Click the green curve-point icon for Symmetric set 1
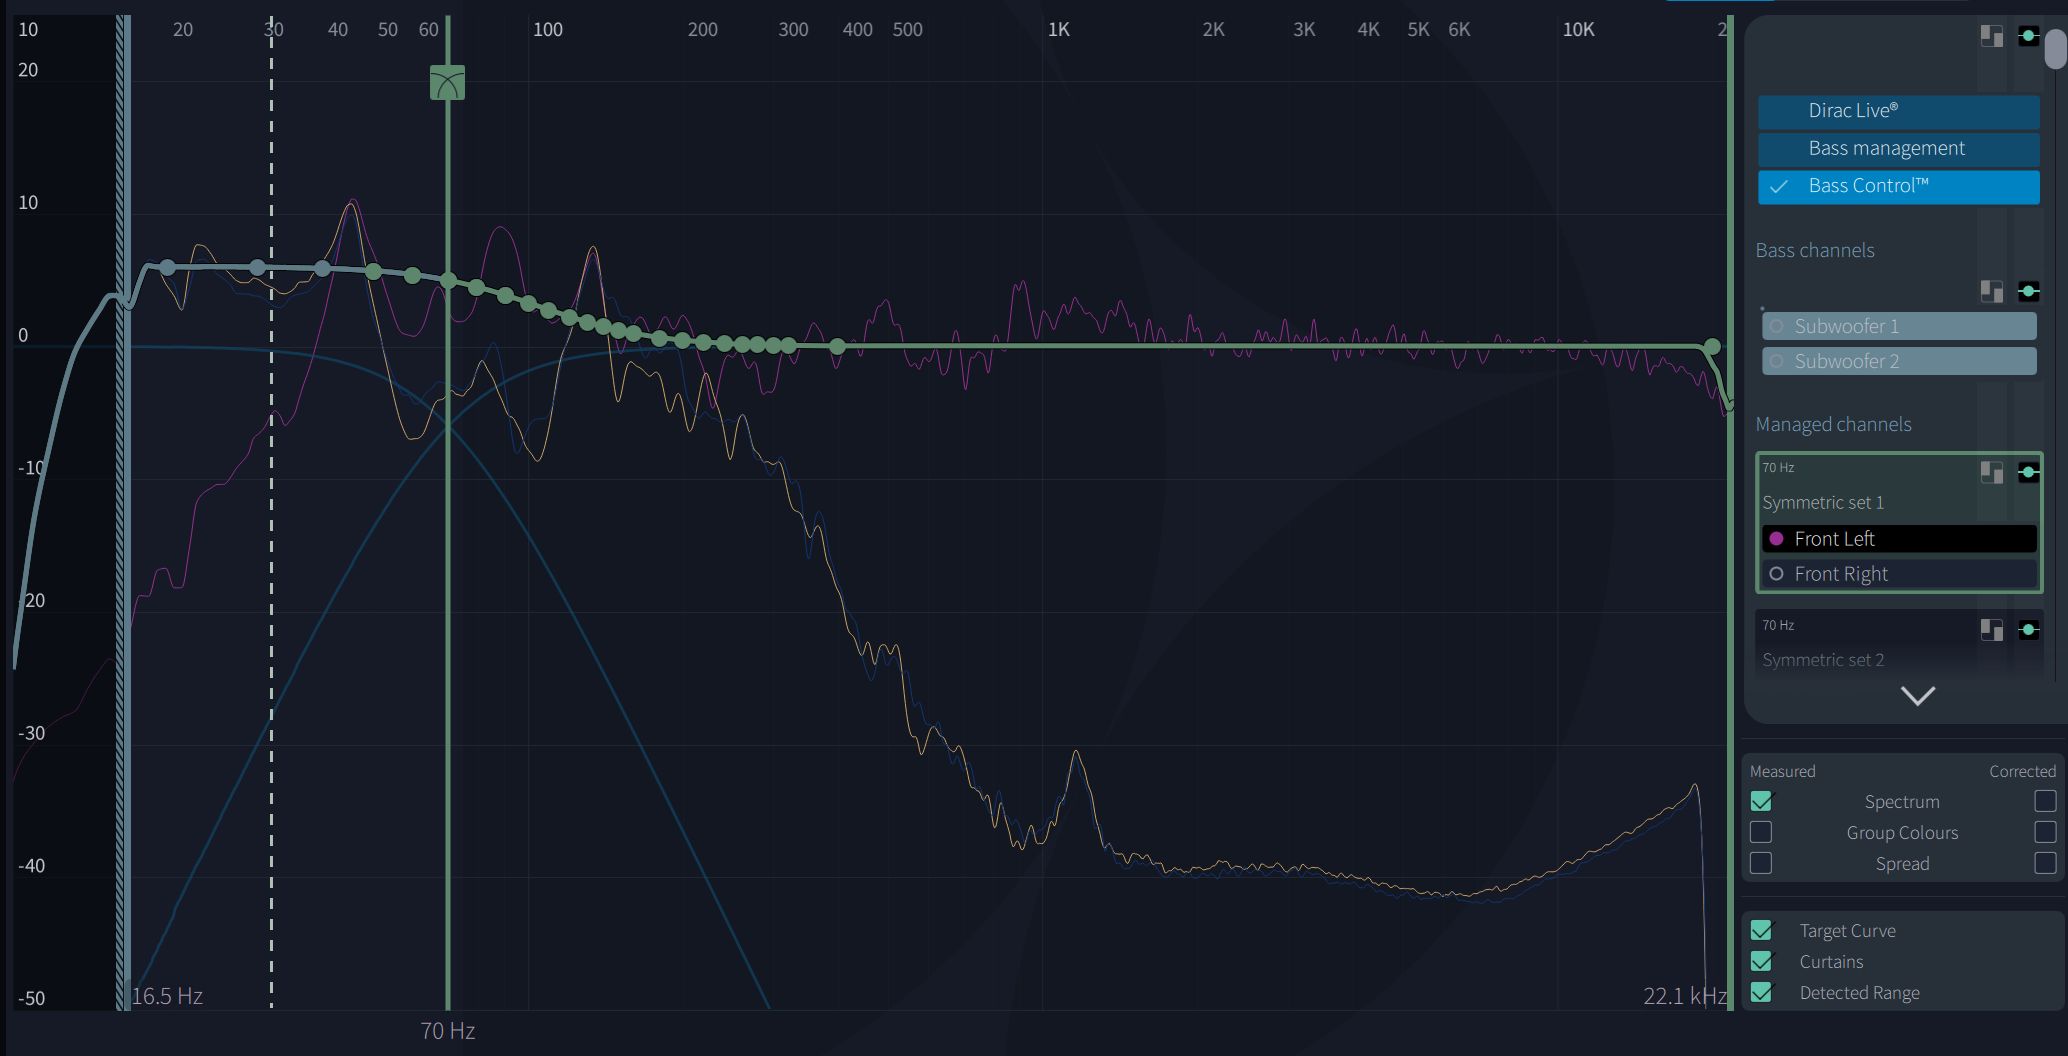Image resolution: width=2068 pixels, height=1056 pixels. [x=2028, y=472]
